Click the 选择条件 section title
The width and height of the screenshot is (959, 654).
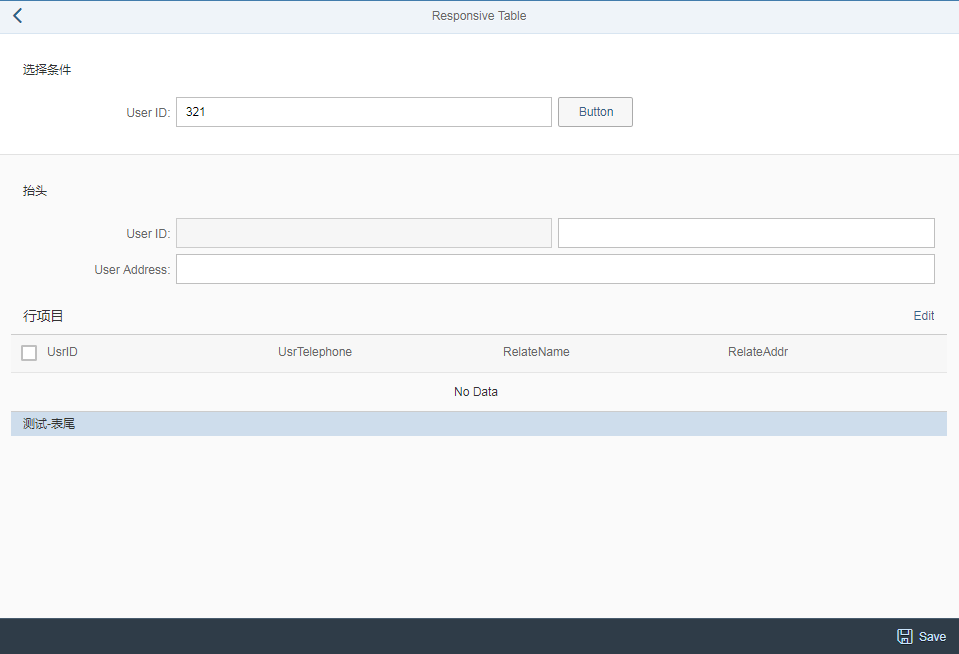[47, 70]
